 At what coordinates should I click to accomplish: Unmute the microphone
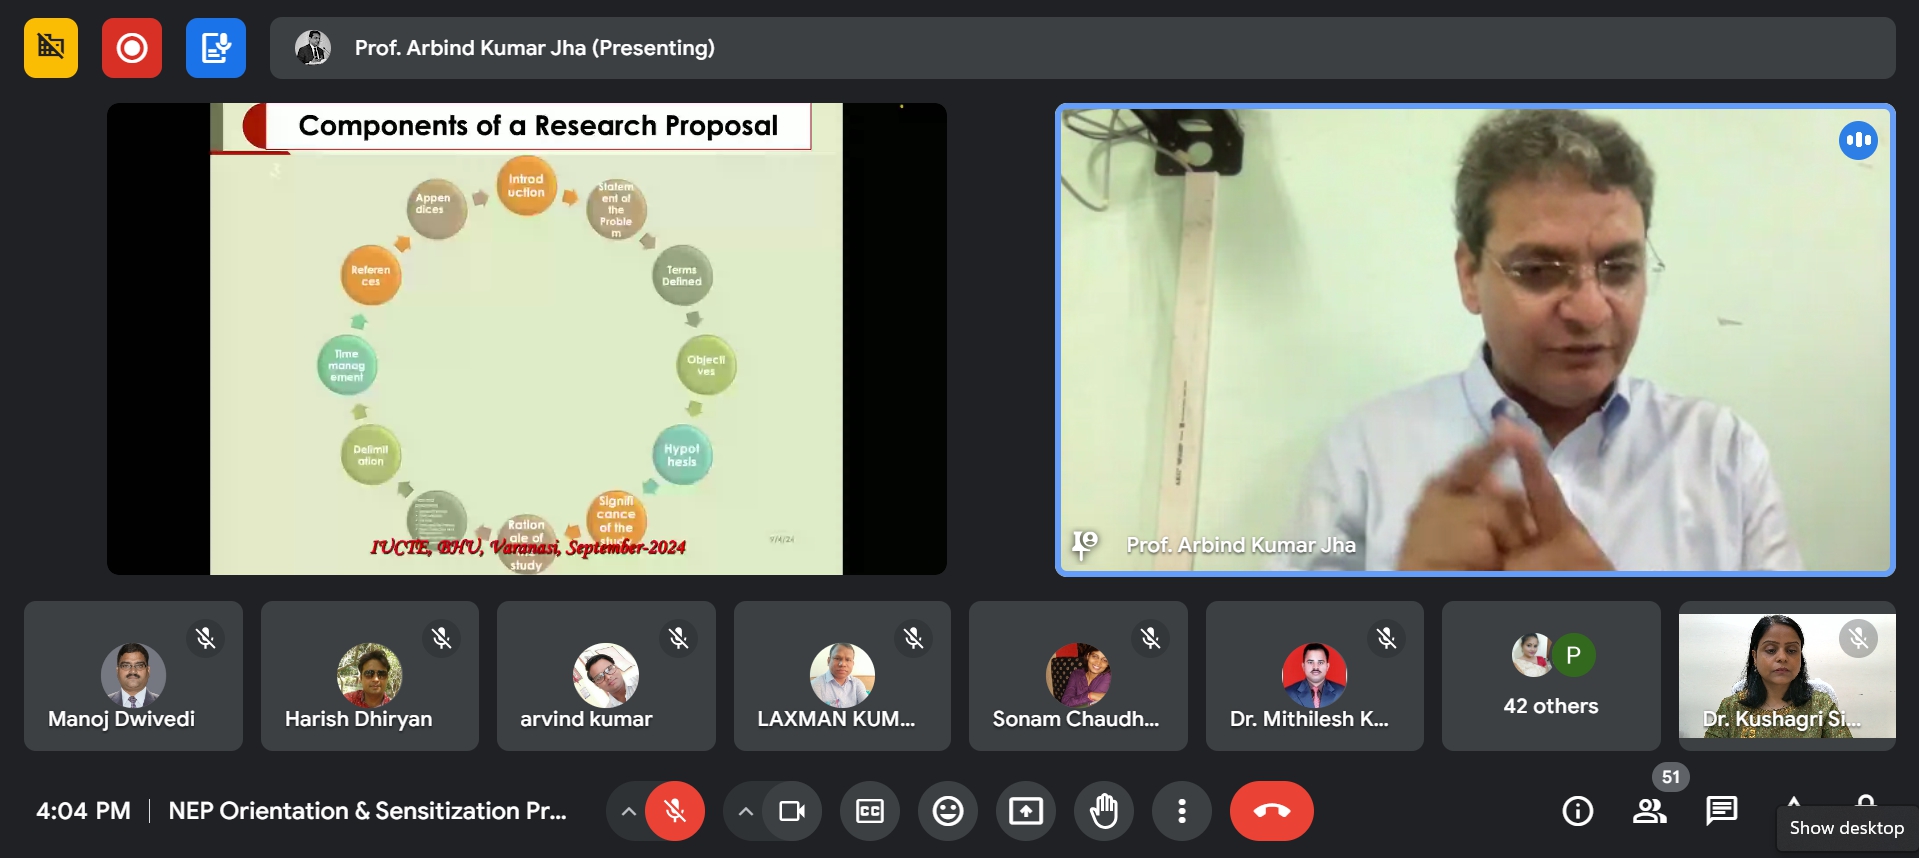coord(675,811)
